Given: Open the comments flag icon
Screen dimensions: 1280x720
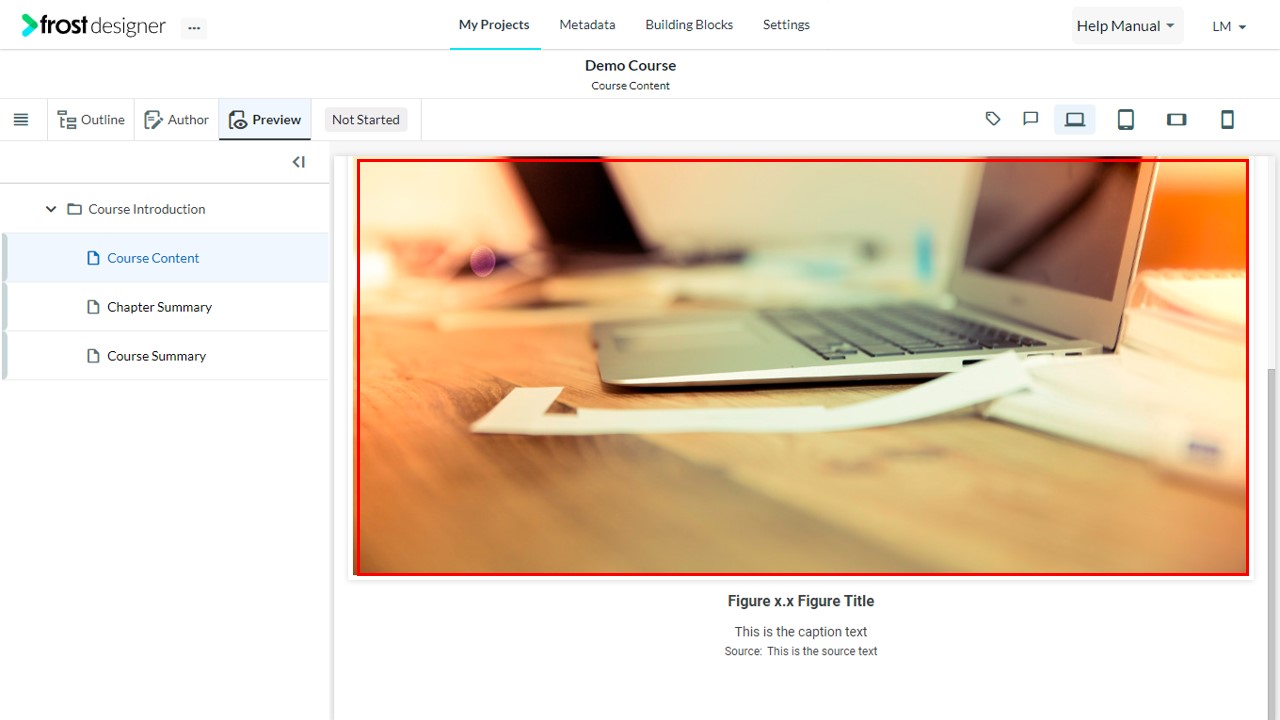Looking at the screenshot, I should [1031, 119].
